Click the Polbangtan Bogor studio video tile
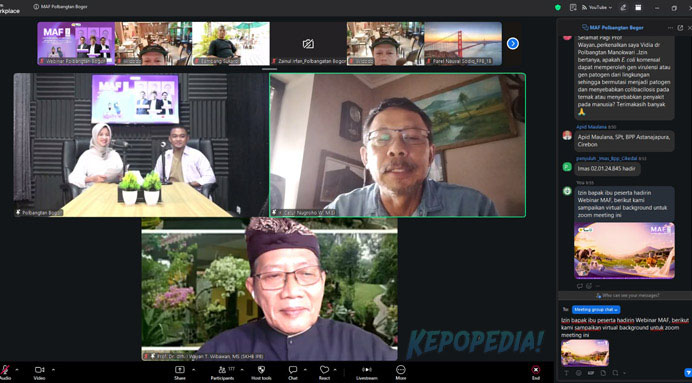The image size is (692, 383). [x=140, y=145]
